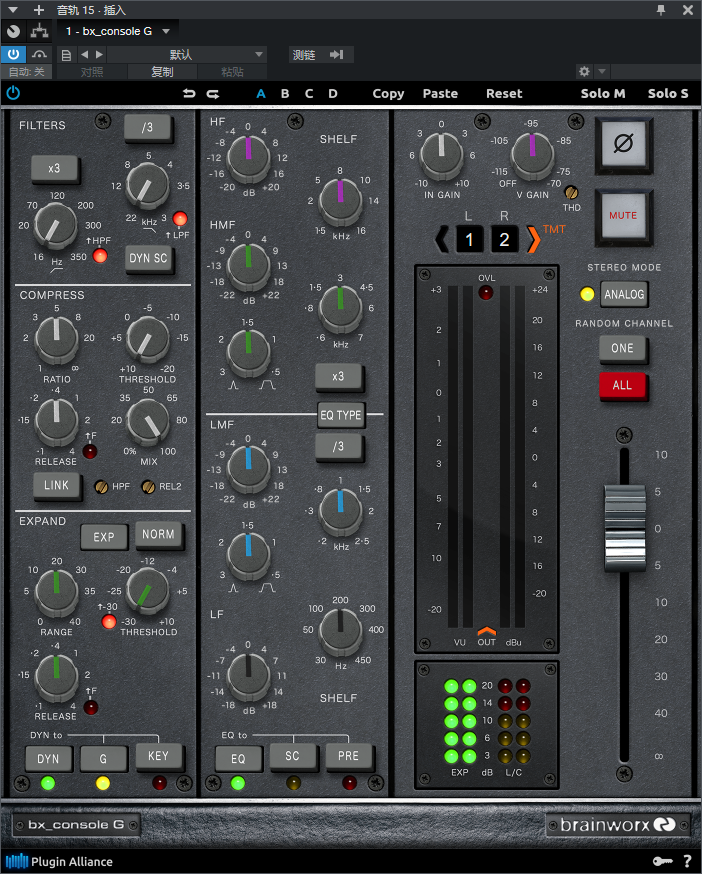Screen dimensions: 702x874
Task: Open the preset name dropdown
Action: [x=186, y=55]
